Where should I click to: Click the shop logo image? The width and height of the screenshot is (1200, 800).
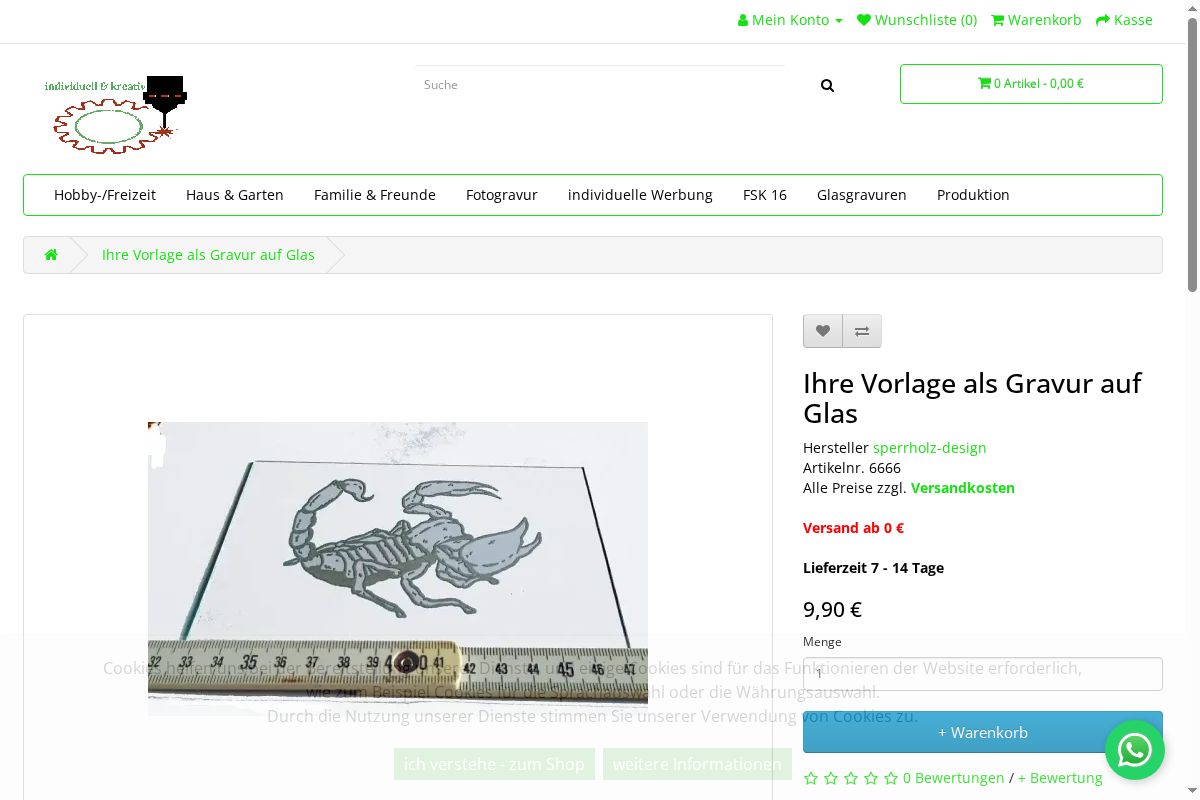(116, 114)
